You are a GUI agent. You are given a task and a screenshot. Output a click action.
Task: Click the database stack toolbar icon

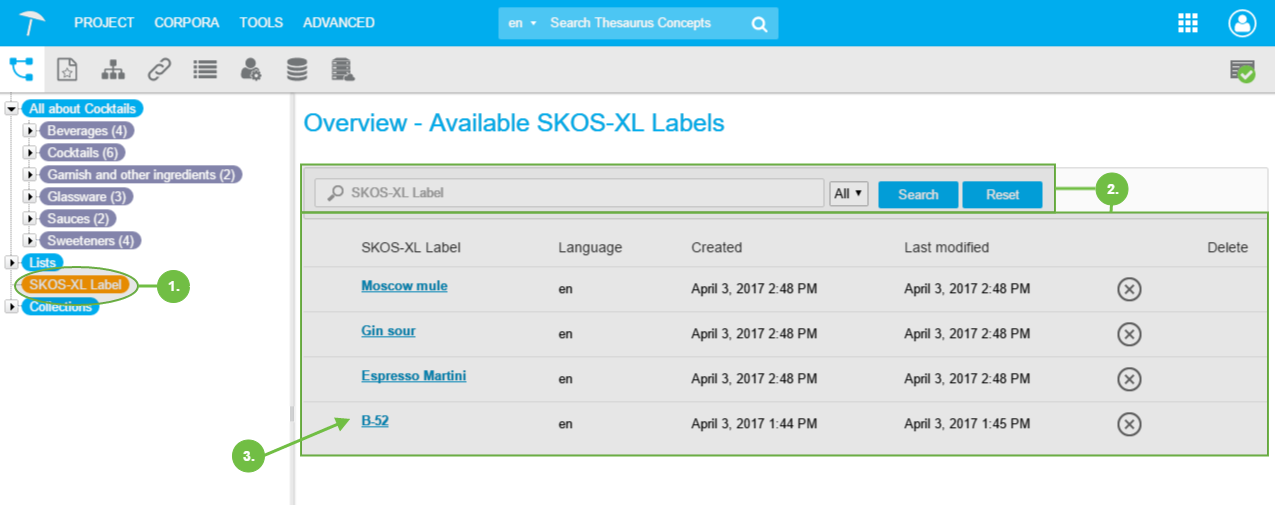pos(297,69)
